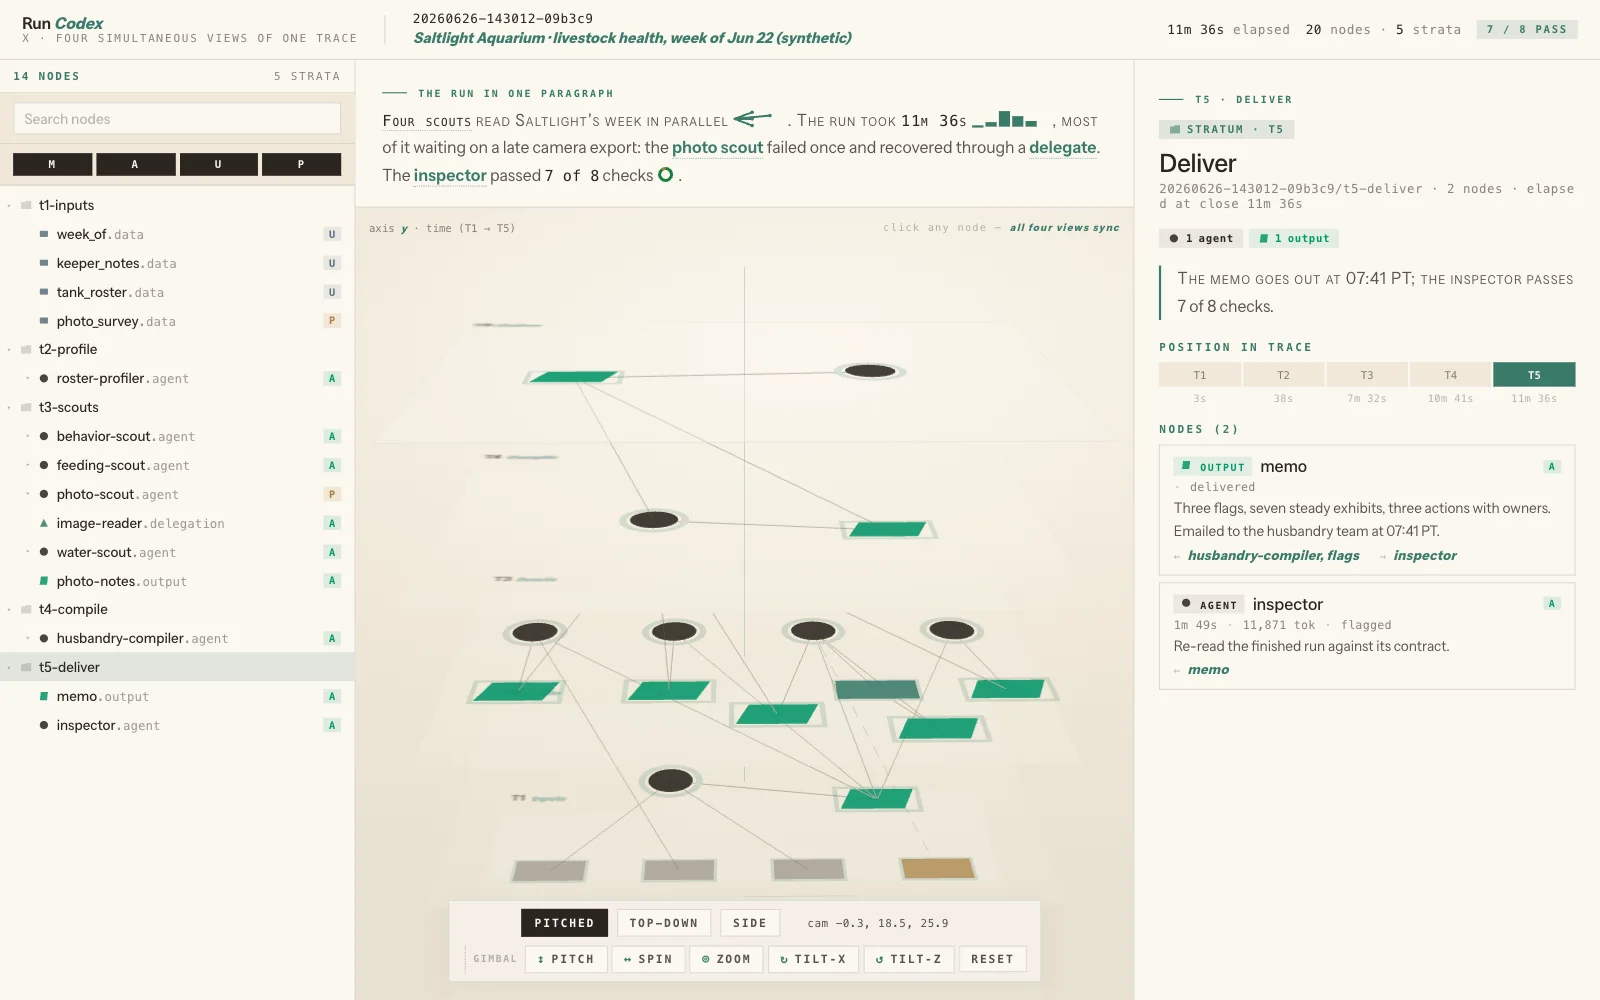Select T1 in position in trace

1200,375
